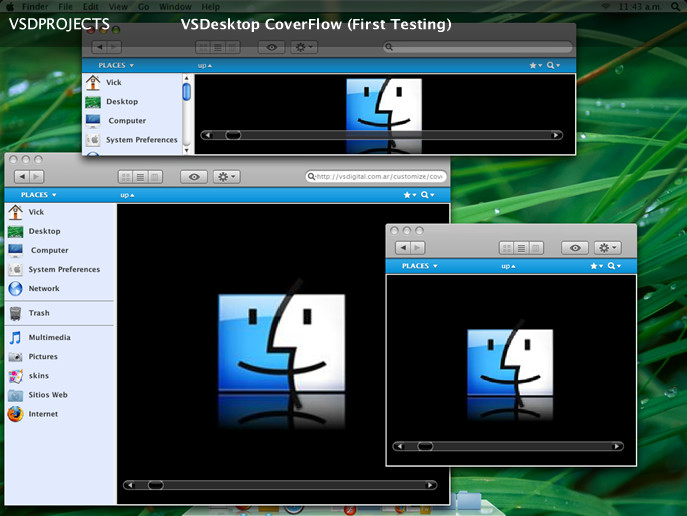
Task: Switch to column view in the small right window
Action: [x=536, y=248]
